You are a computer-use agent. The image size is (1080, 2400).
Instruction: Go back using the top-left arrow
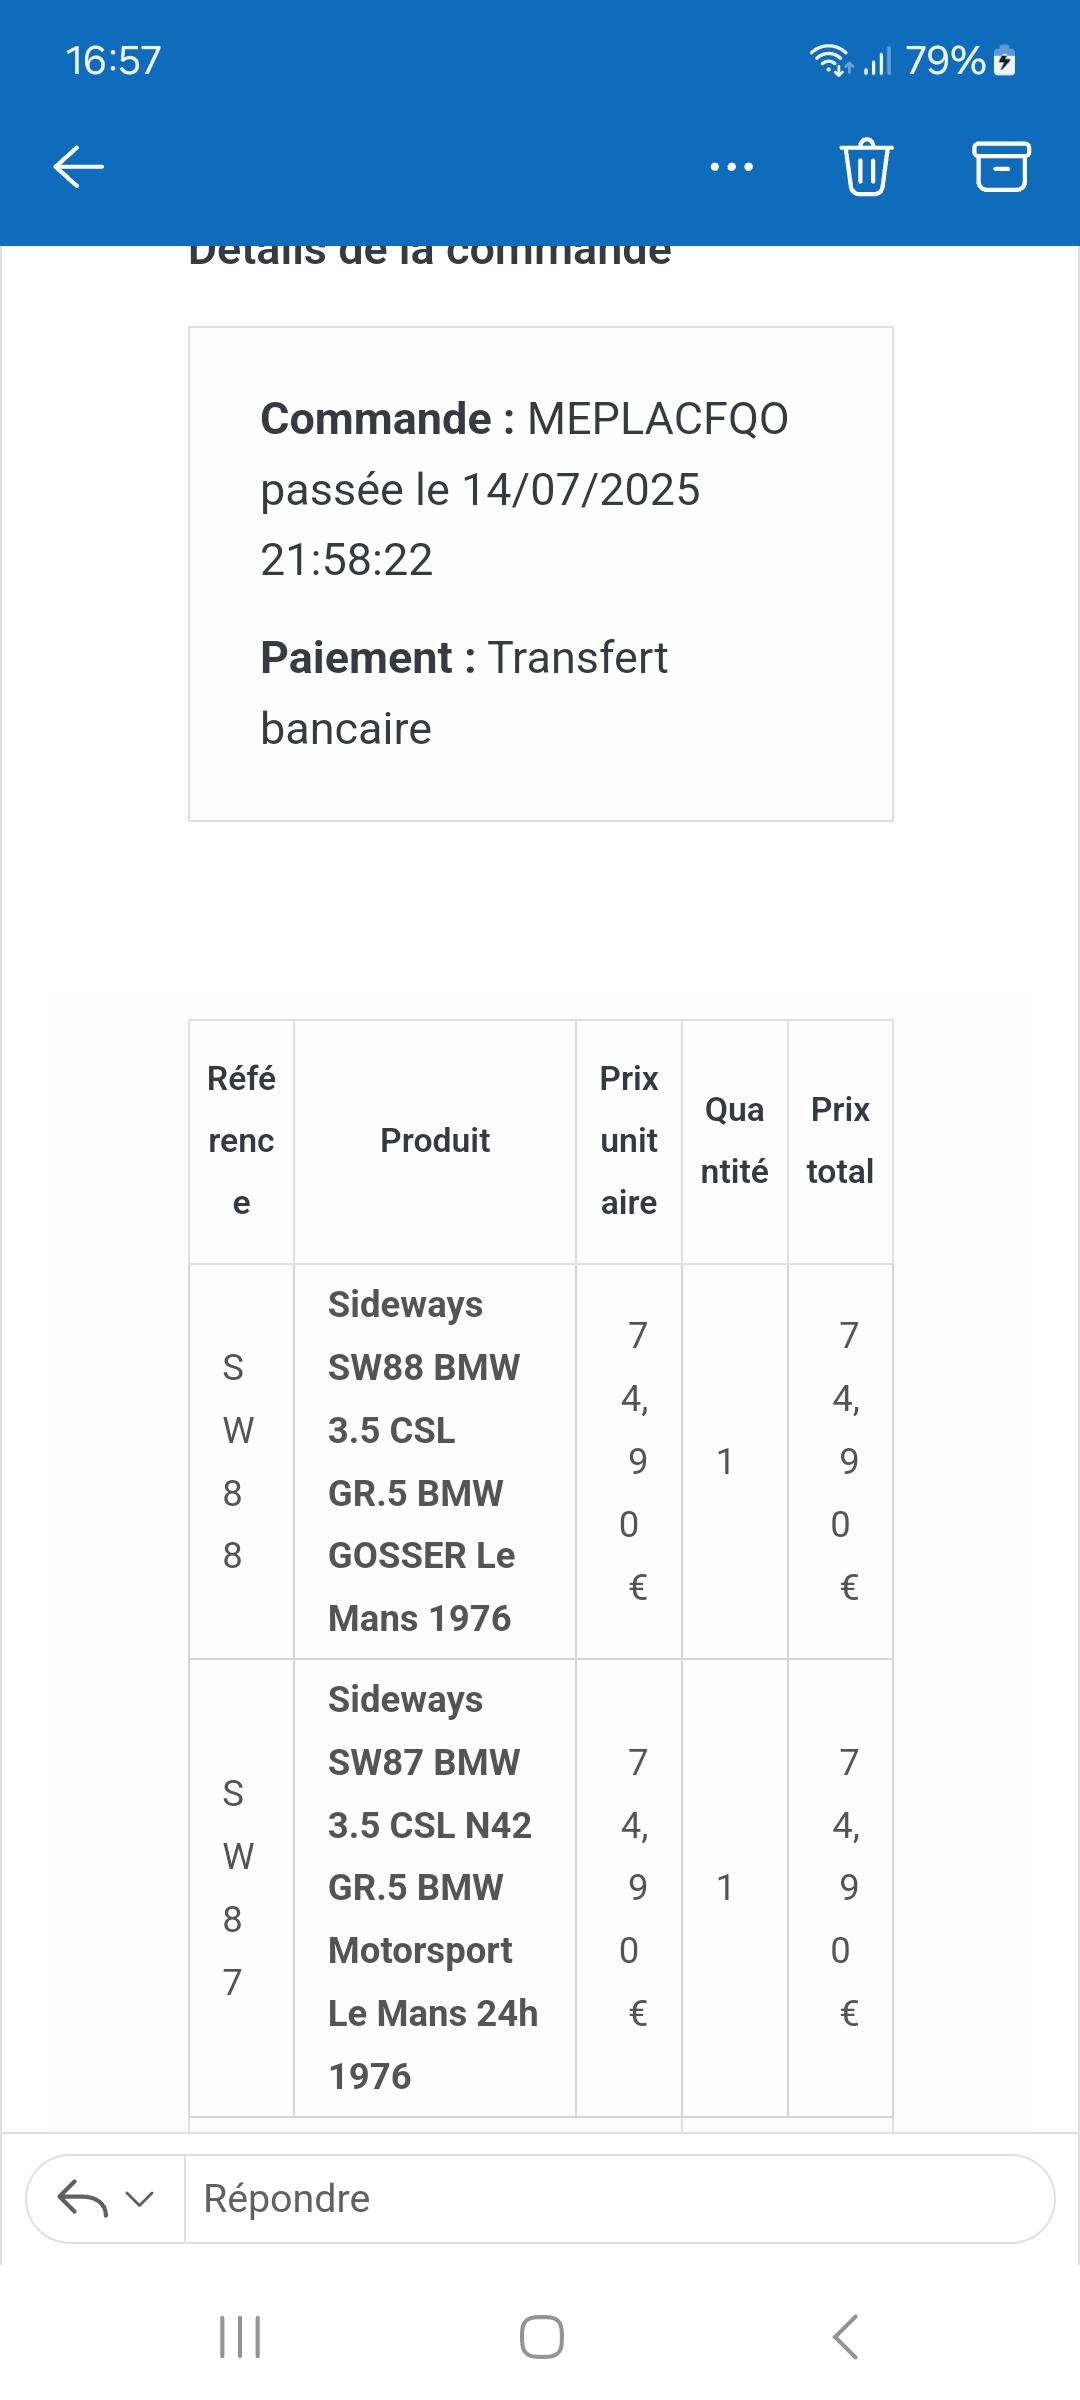pos(79,166)
